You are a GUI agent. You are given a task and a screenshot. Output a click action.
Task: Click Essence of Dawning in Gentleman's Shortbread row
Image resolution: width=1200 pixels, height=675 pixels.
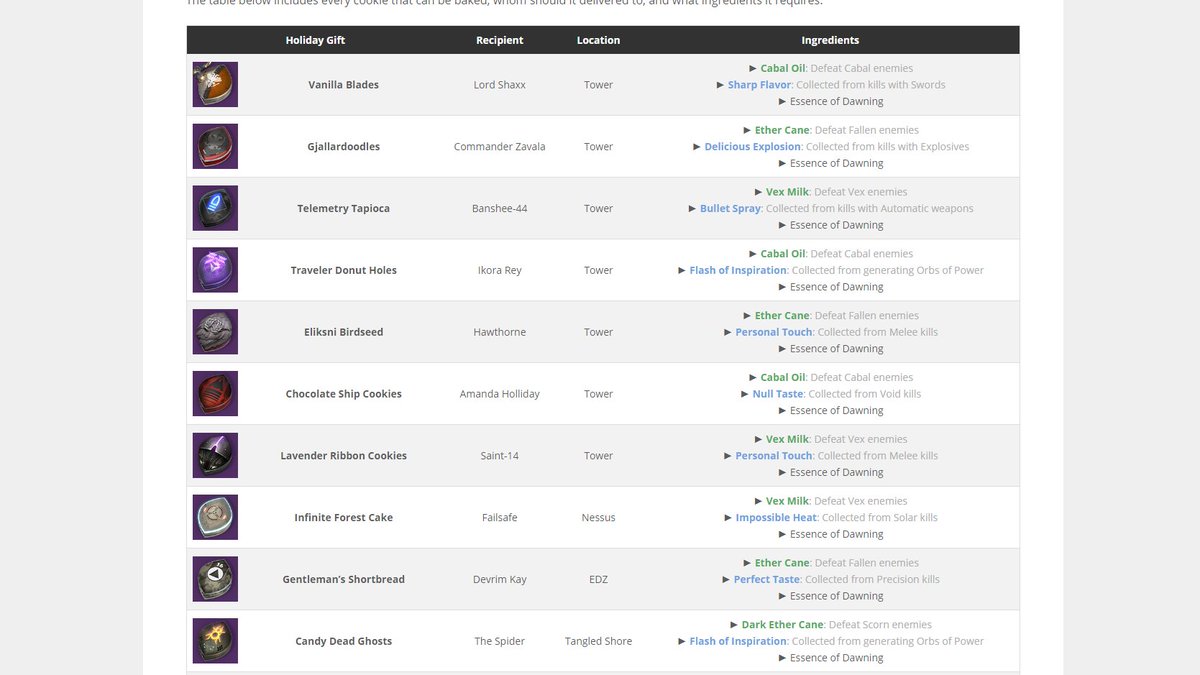pyautogui.click(x=836, y=596)
